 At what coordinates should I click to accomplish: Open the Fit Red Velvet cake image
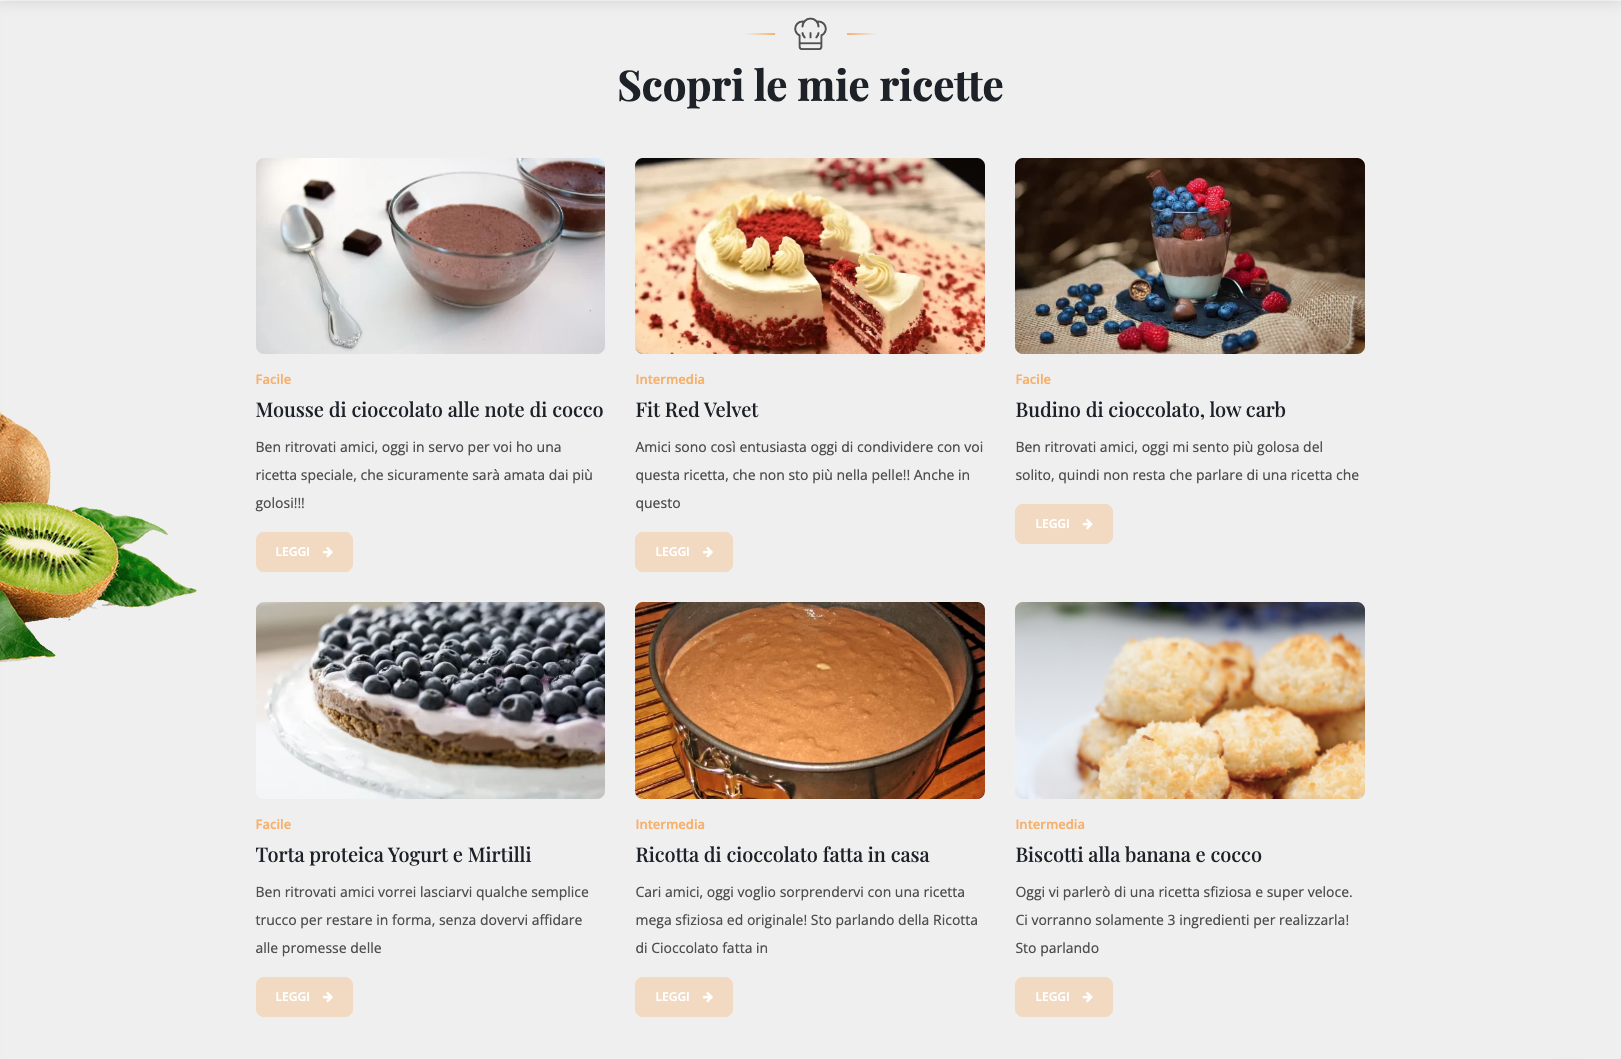pos(810,256)
